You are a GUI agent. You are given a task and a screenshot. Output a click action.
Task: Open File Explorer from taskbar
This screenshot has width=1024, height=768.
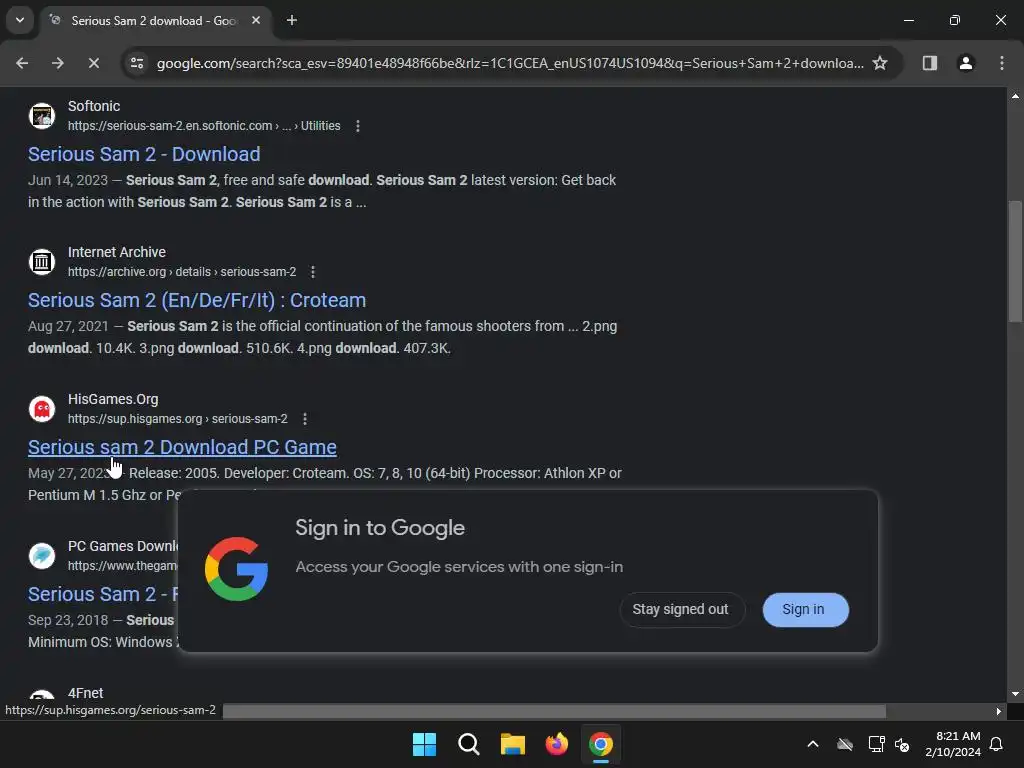(513, 744)
